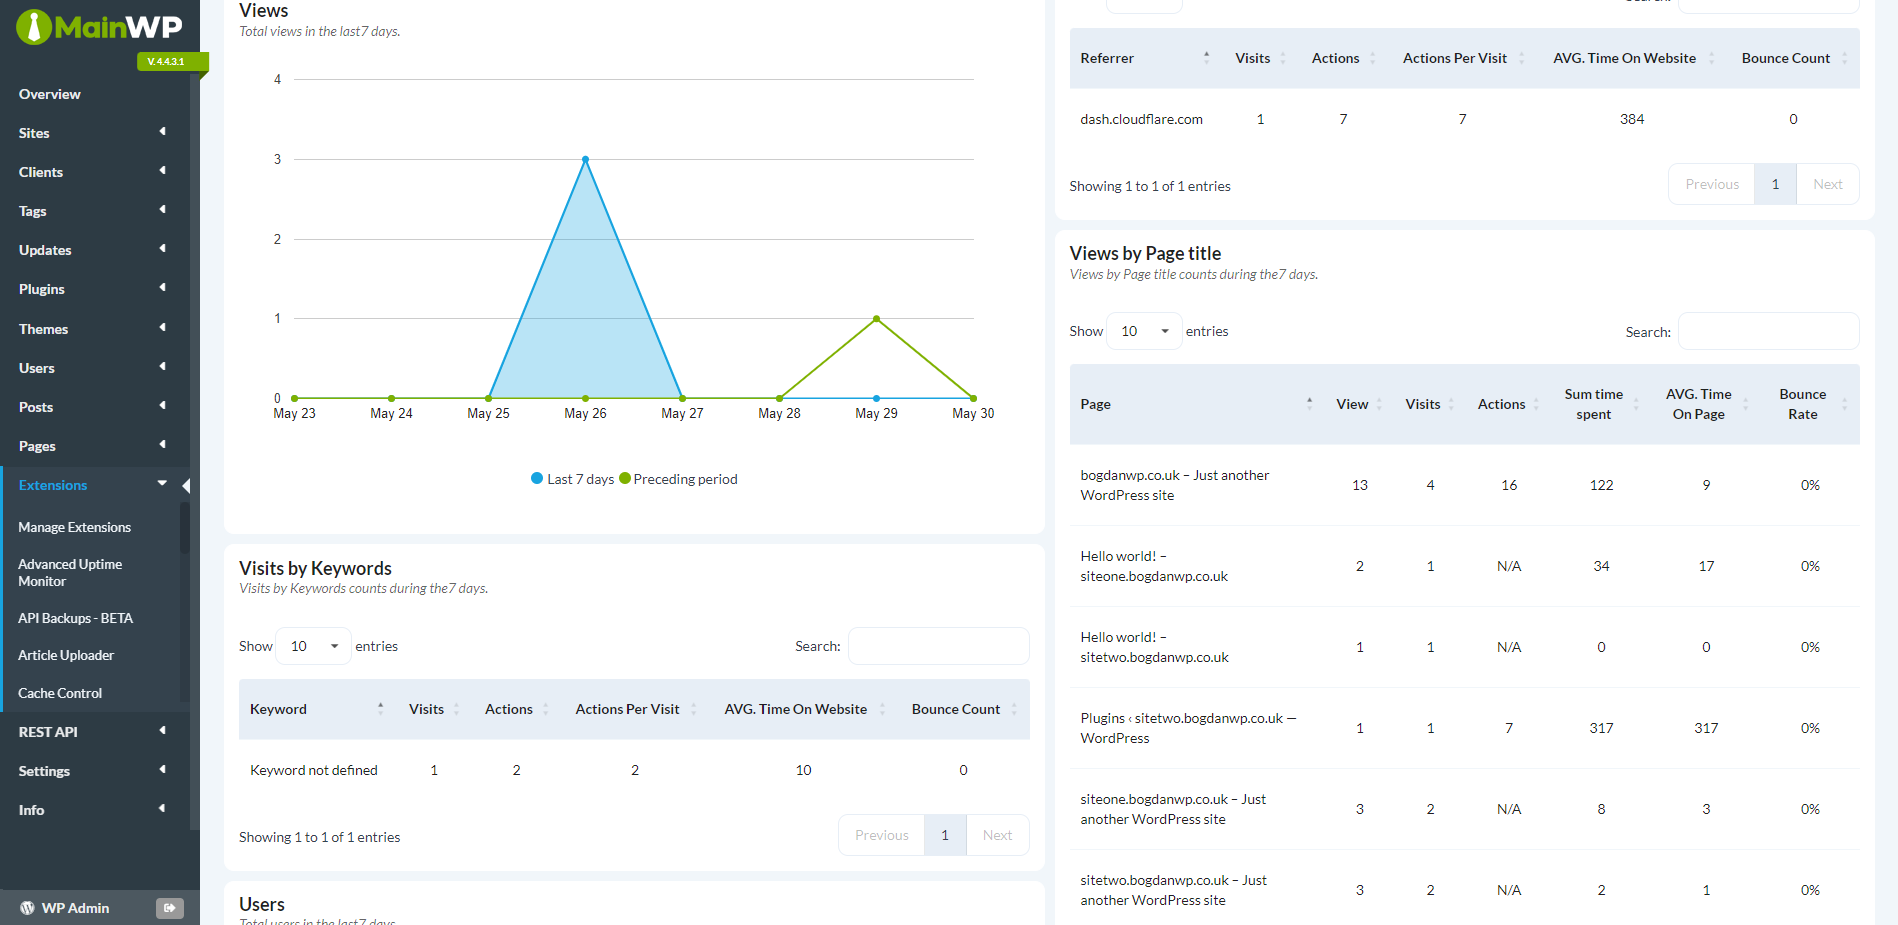Go to page 1 in keywords pagination

tap(945, 835)
